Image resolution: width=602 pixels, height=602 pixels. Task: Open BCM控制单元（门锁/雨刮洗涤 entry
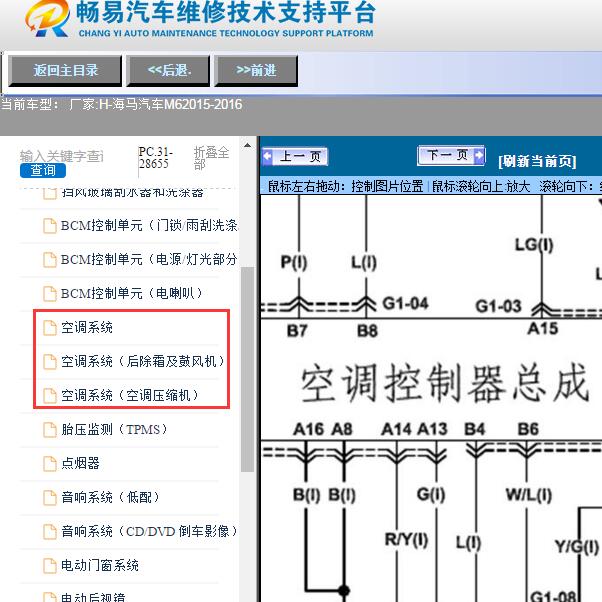(x=149, y=225)
